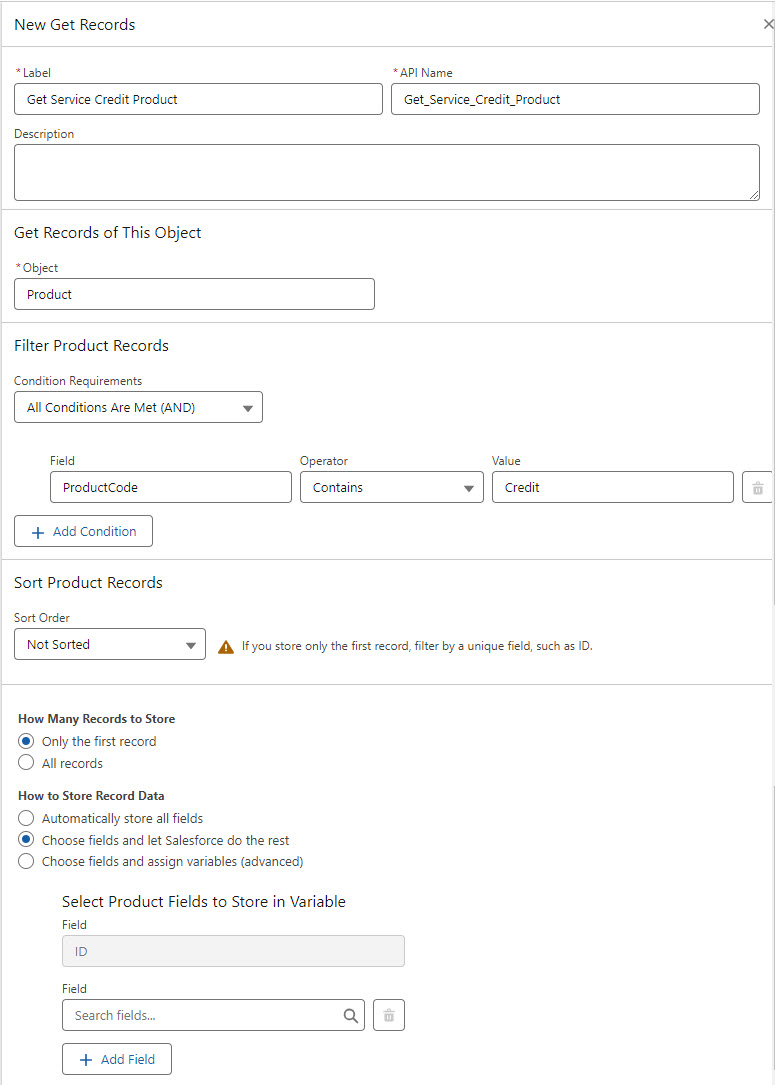Click inside the Description text area

(x=386, y=172)
